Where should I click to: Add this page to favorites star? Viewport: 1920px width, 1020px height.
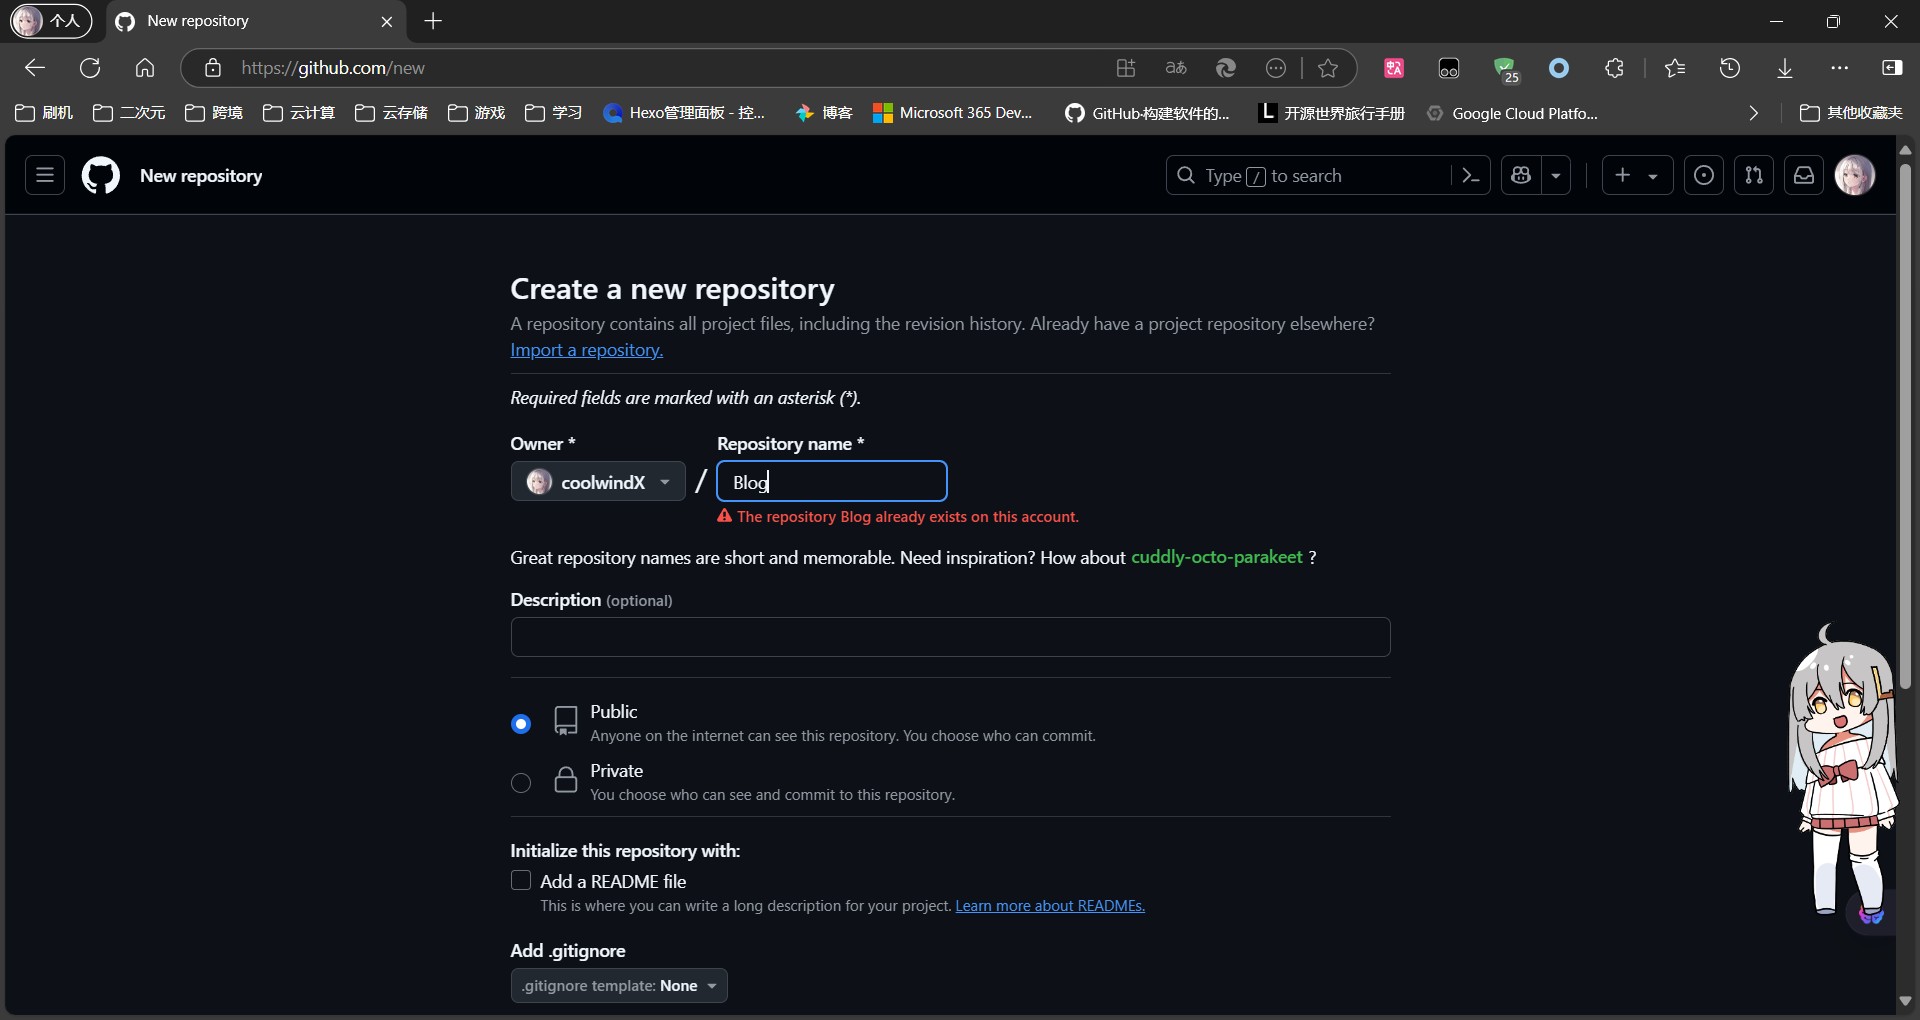tap(1328, 68)
